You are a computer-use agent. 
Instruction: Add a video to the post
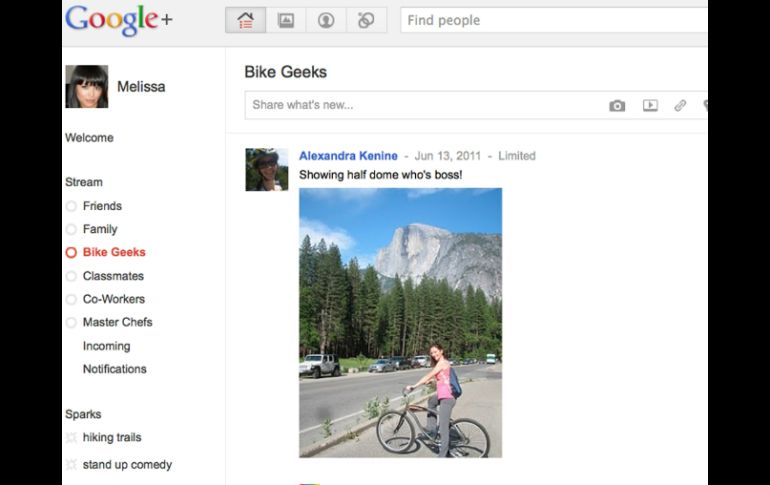click(650, 105)
